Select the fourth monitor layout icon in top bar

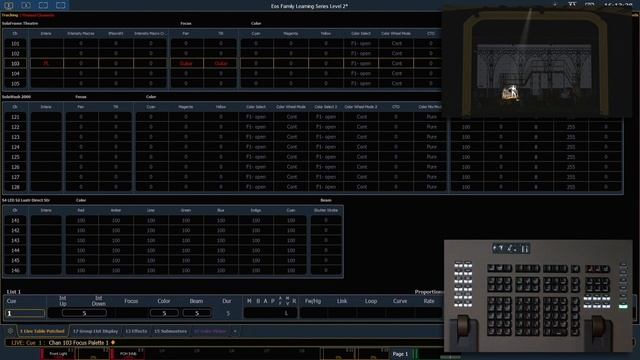[61, 5]
